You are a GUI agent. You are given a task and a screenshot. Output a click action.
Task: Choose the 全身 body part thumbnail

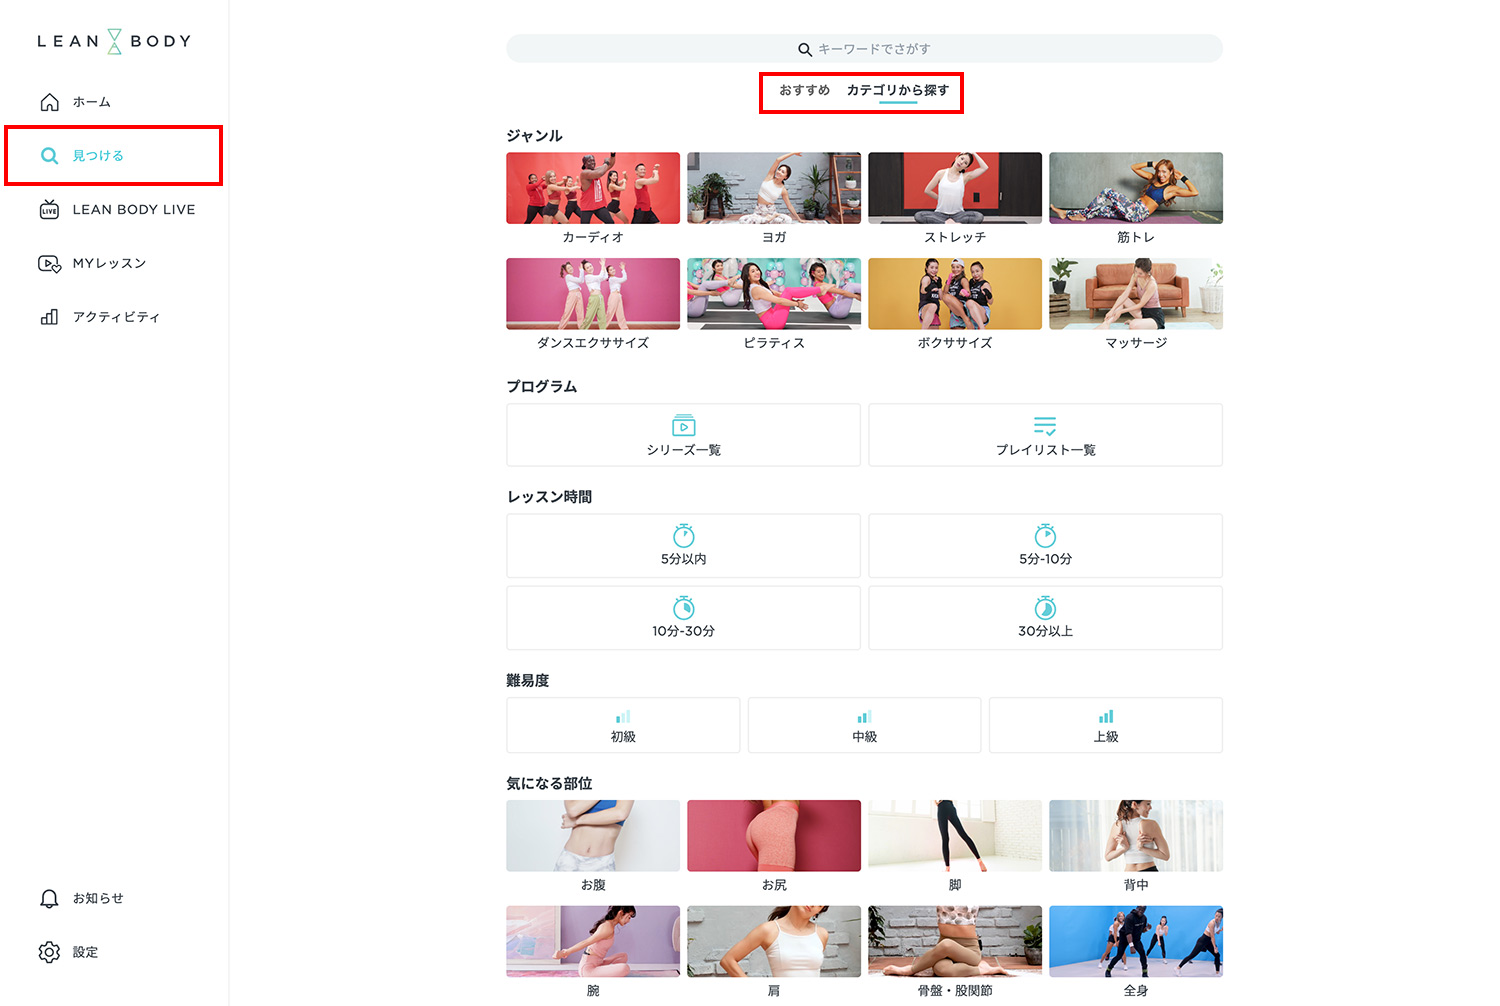[1136, 942]
